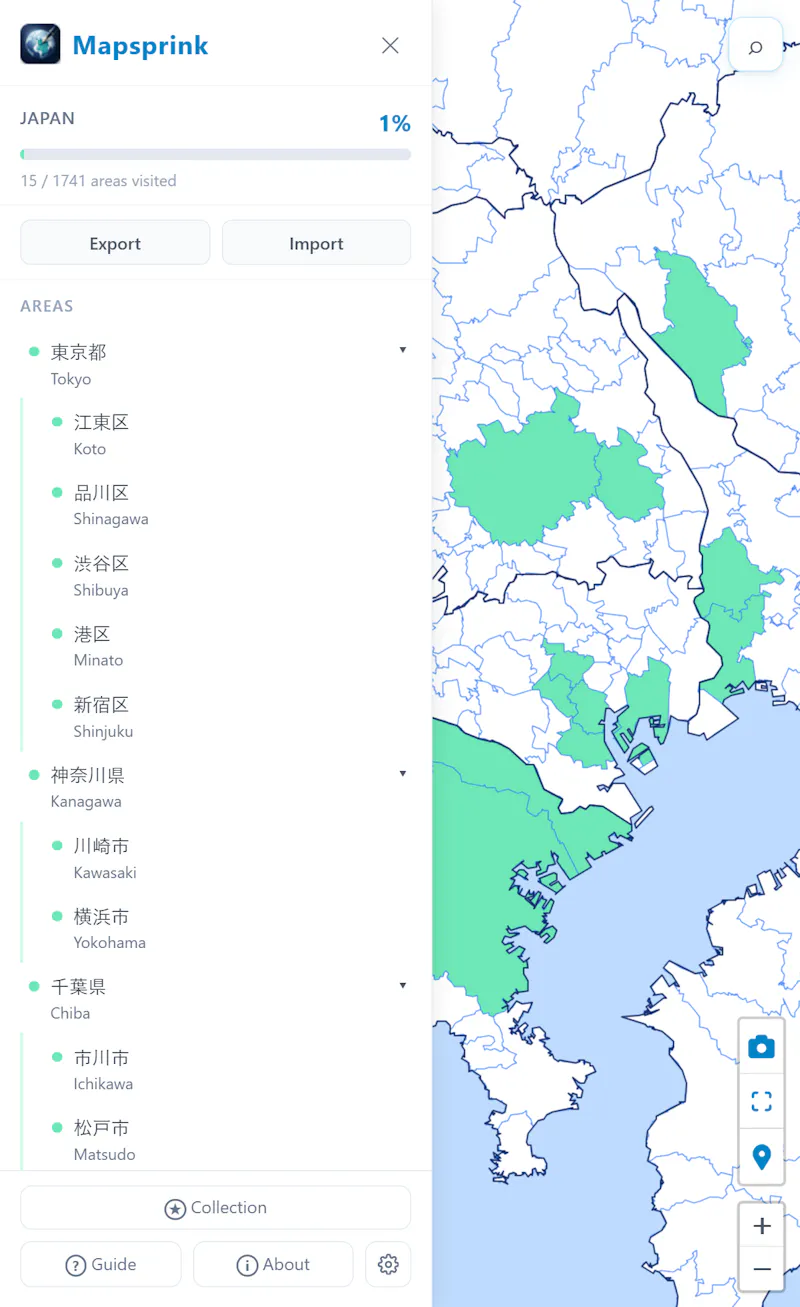Select 東京都 Tokyo prefecture row
This screenshot has width=800, height=1307.
click(215, 365)
